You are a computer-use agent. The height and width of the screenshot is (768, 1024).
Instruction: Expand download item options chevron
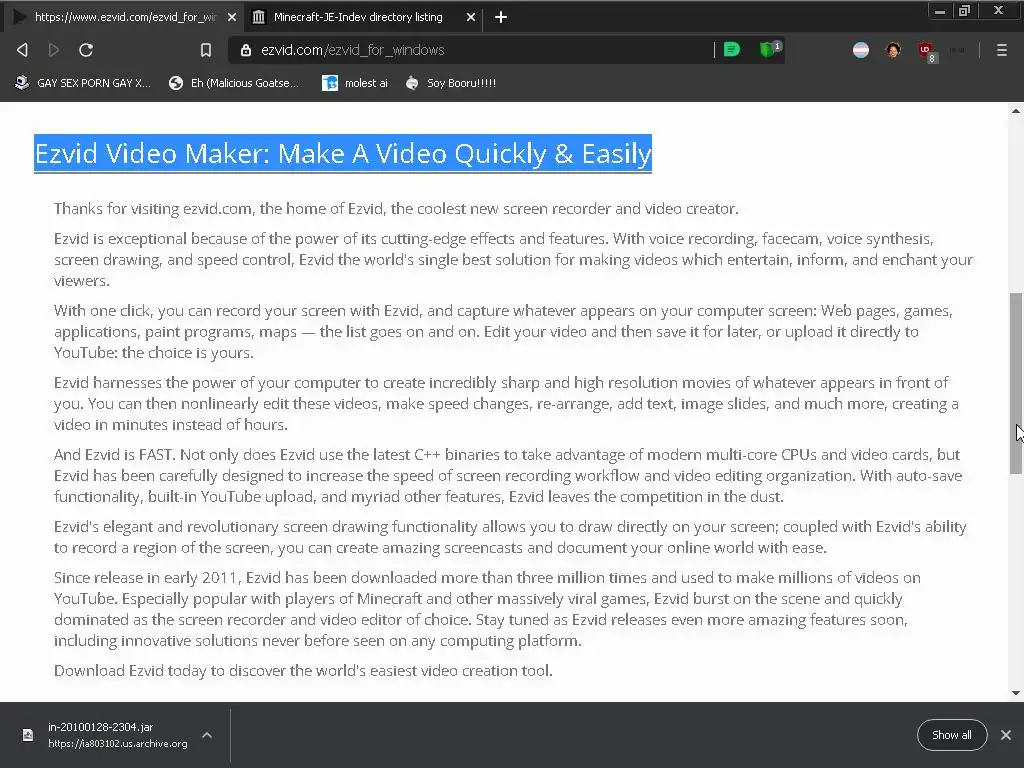pos(207,735)
